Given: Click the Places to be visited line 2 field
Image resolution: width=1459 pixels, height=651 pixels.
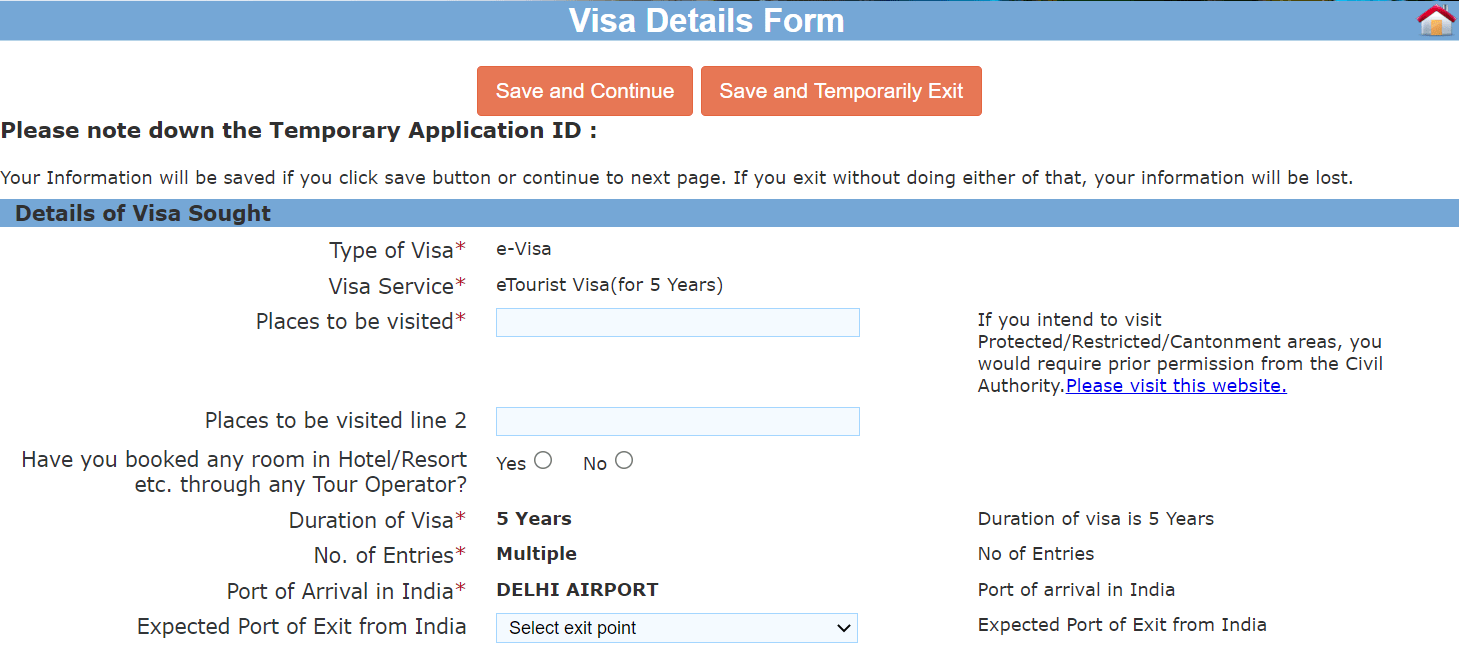Looking at the screenshot, I should 677,421.
